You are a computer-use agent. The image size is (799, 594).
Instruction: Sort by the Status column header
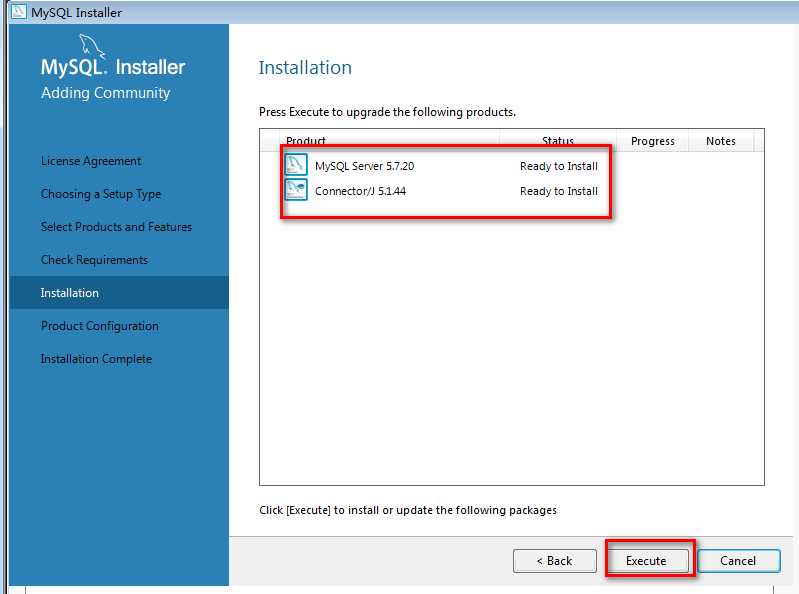(x=558, y=141)
